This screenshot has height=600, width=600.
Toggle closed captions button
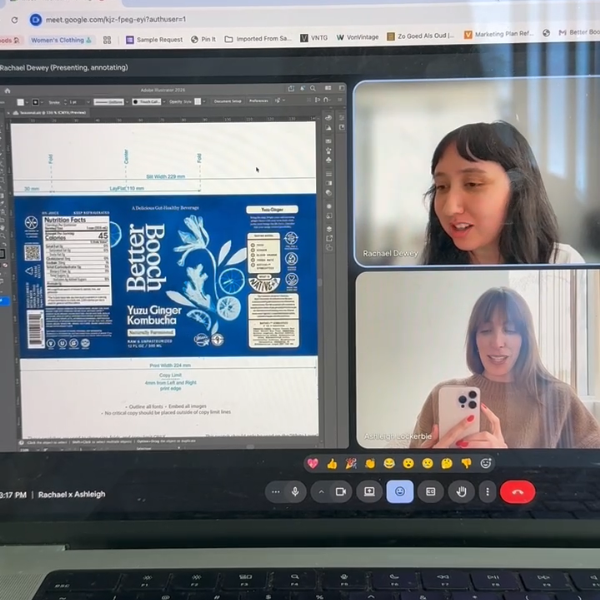point(430,492)
